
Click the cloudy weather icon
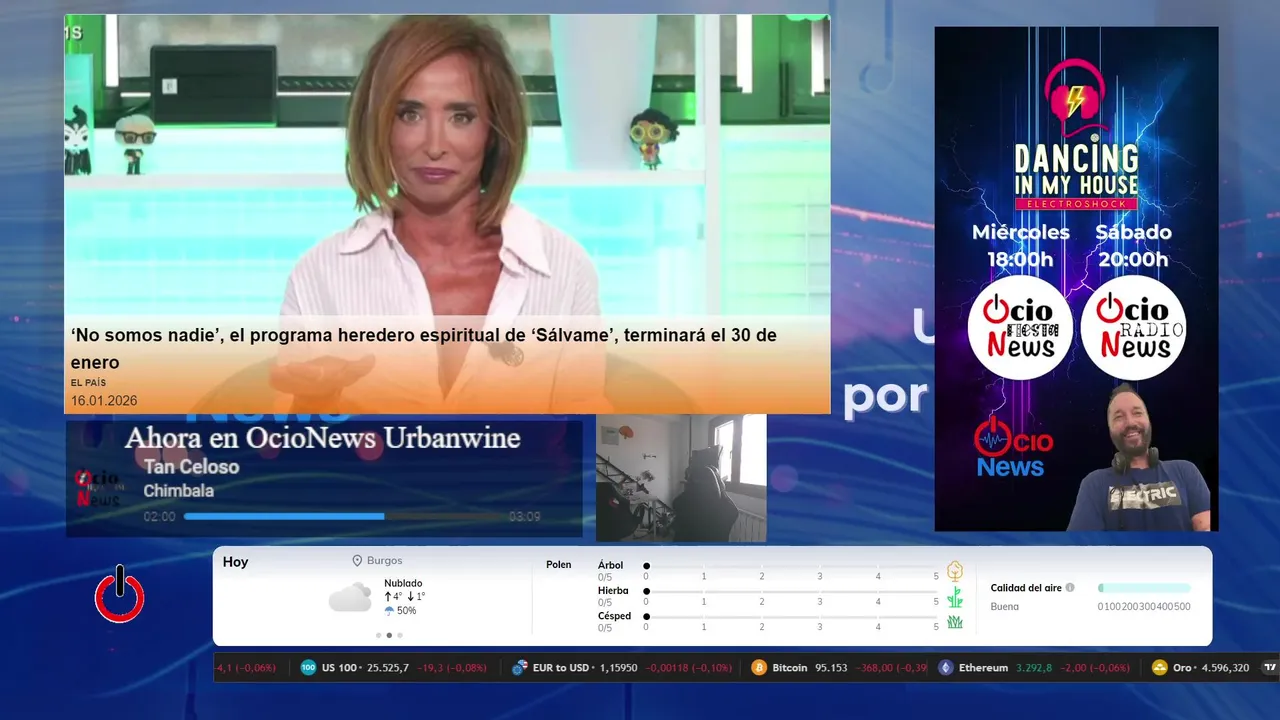point(350,598)
